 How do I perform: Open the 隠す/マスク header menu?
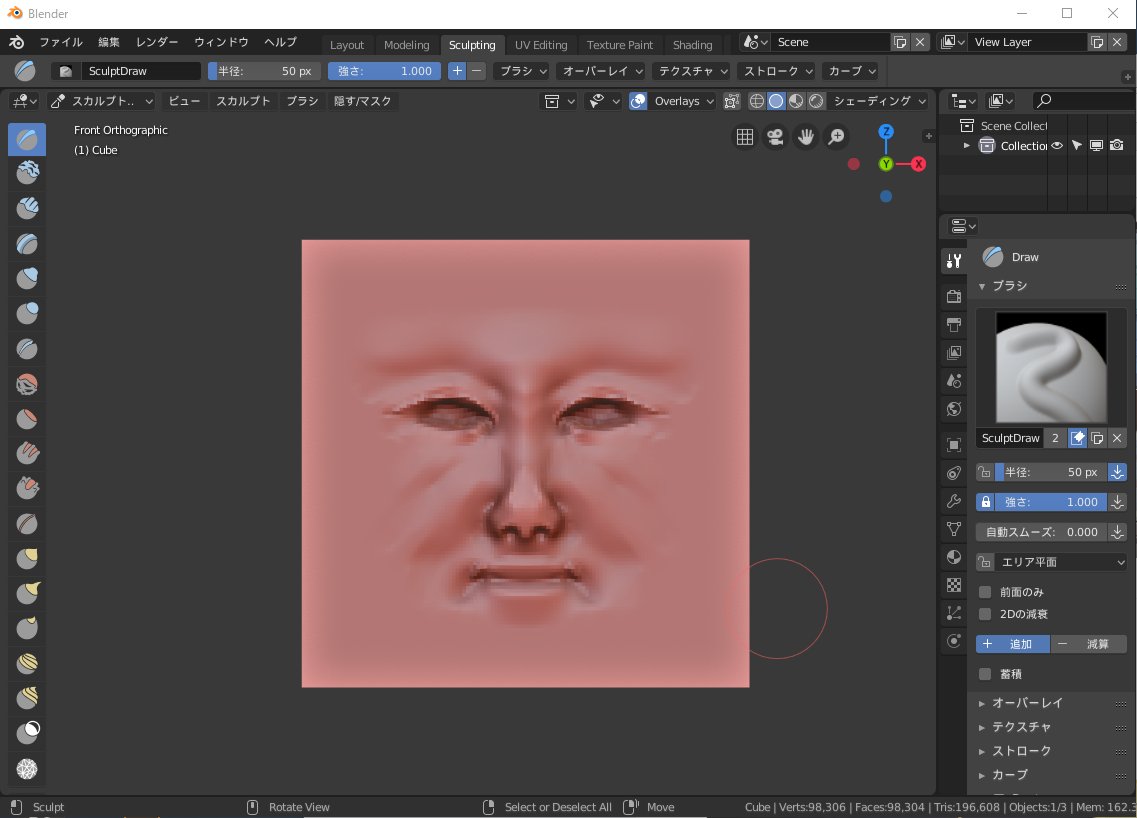coord(362,101)
